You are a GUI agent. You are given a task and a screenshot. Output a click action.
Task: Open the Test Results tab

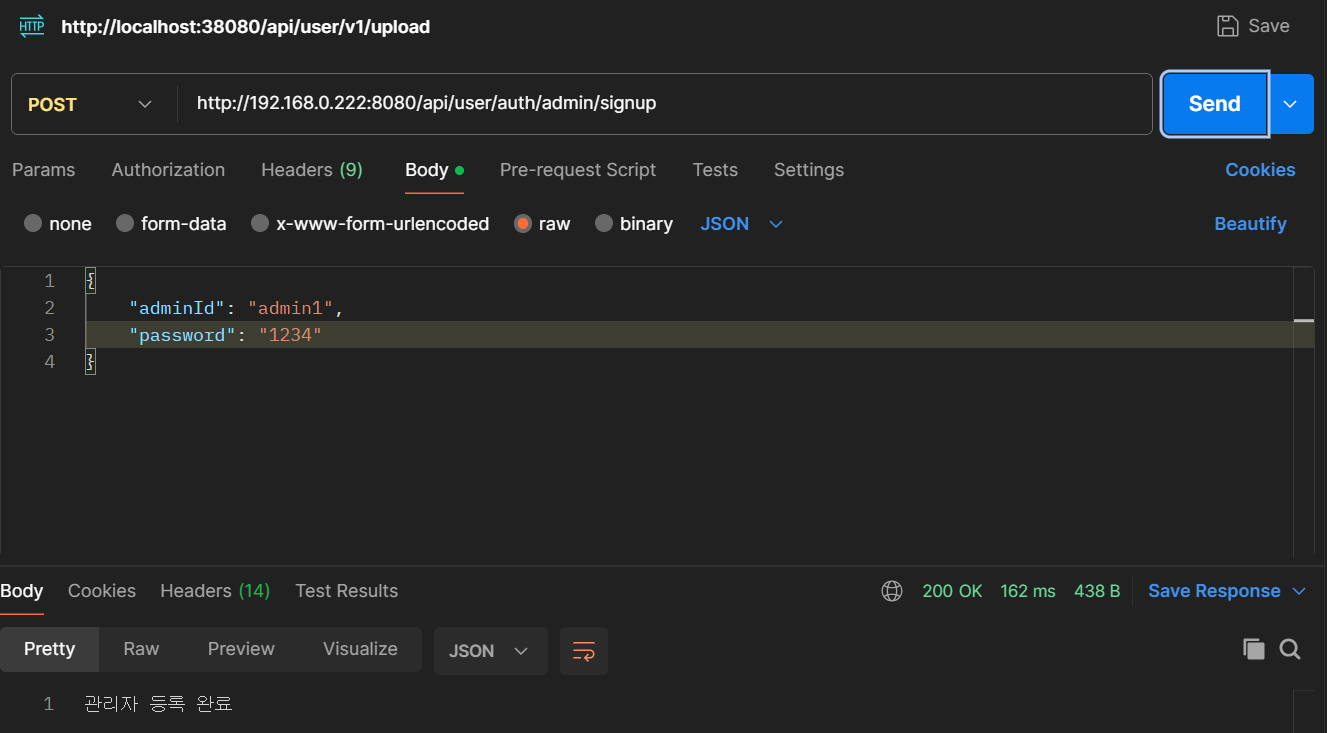coord(346,591)
